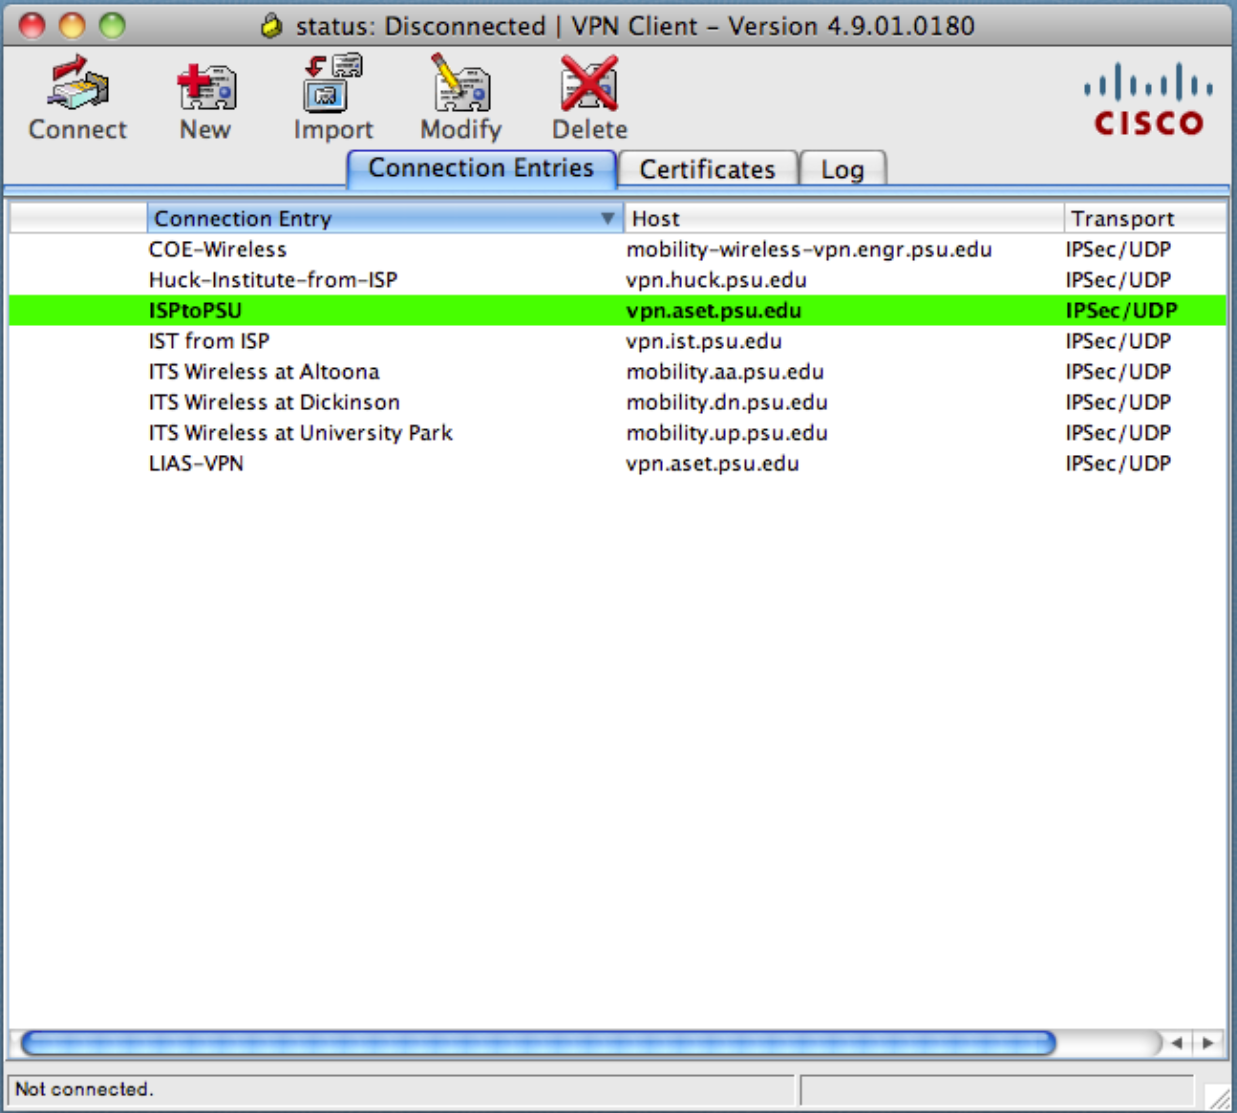This screenshot has height=1113, width=1237.
Task: Open the Import connection icon
Action: point(333,98)
